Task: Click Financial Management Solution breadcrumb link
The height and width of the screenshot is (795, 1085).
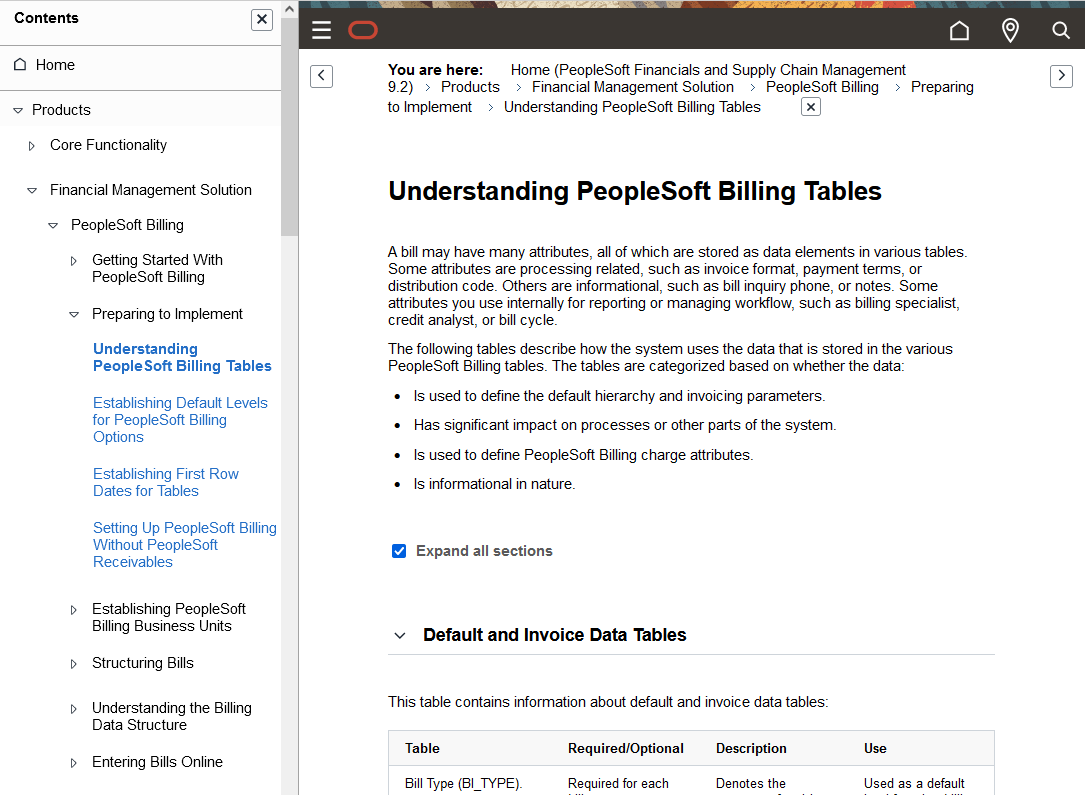Action: click(x=632, y=87)
